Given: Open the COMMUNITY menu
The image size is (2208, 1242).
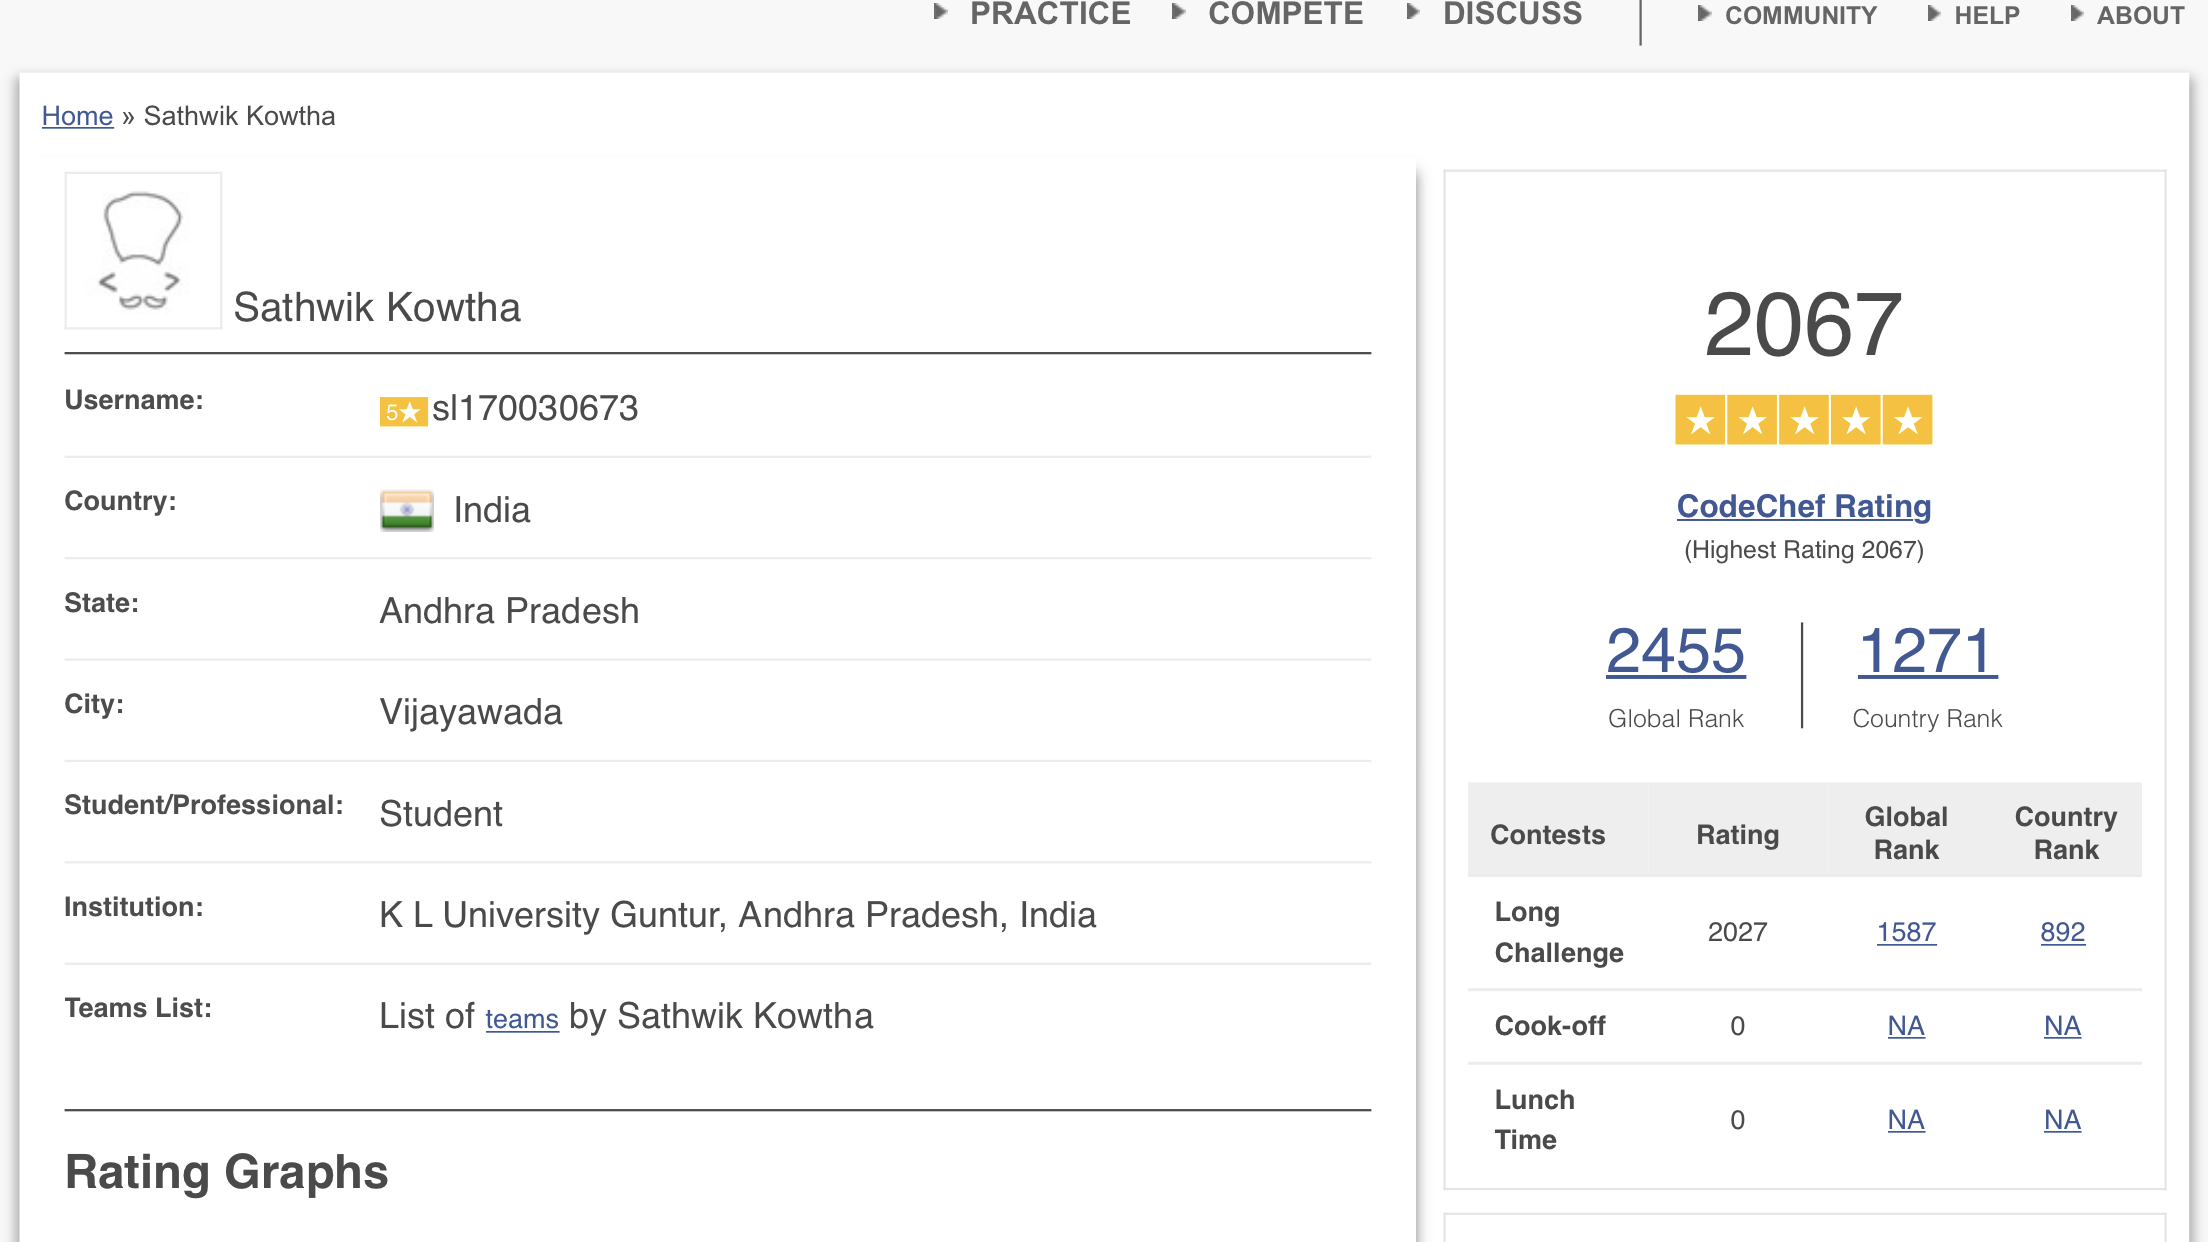Looking at the screenshot, I should 1799,15.
